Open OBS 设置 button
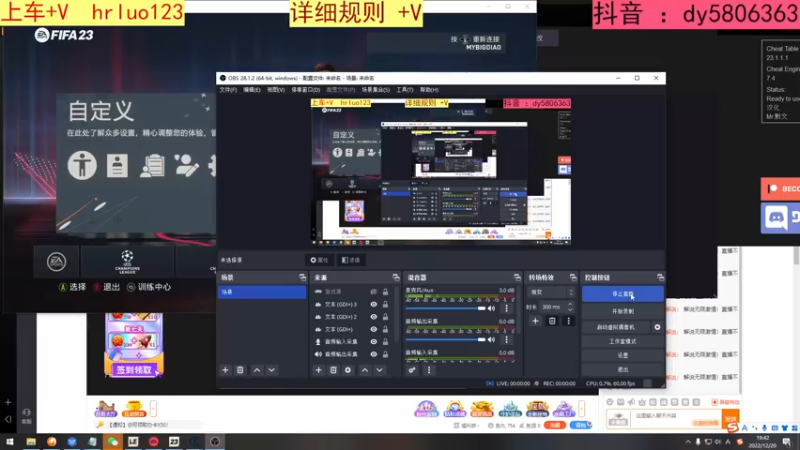 point(622,355)
